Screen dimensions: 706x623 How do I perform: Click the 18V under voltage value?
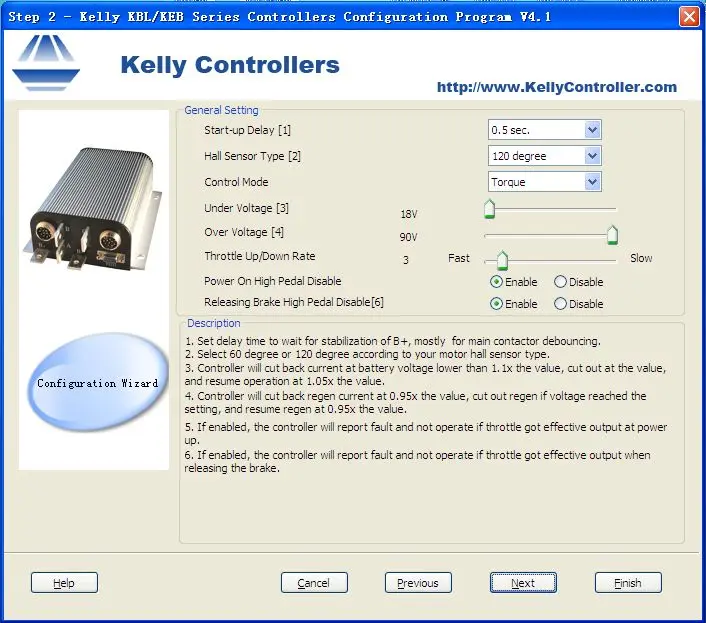409,214
